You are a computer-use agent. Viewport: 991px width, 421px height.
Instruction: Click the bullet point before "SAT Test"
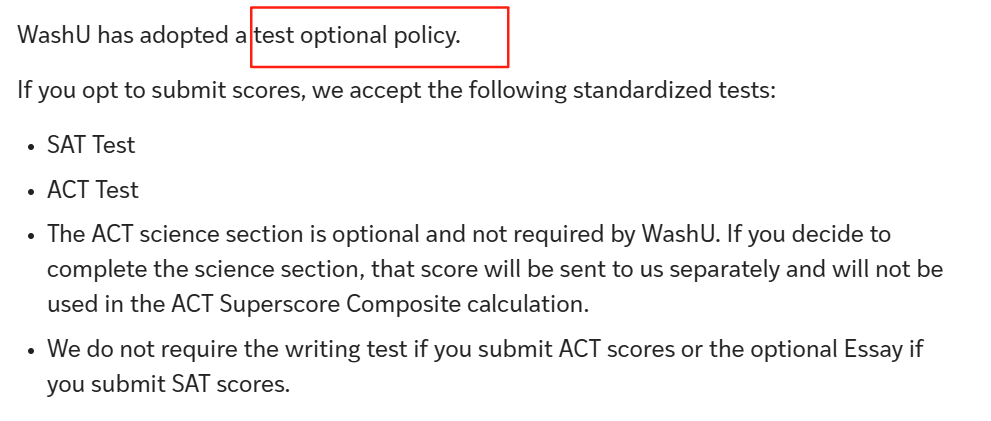tap(31, 146)
